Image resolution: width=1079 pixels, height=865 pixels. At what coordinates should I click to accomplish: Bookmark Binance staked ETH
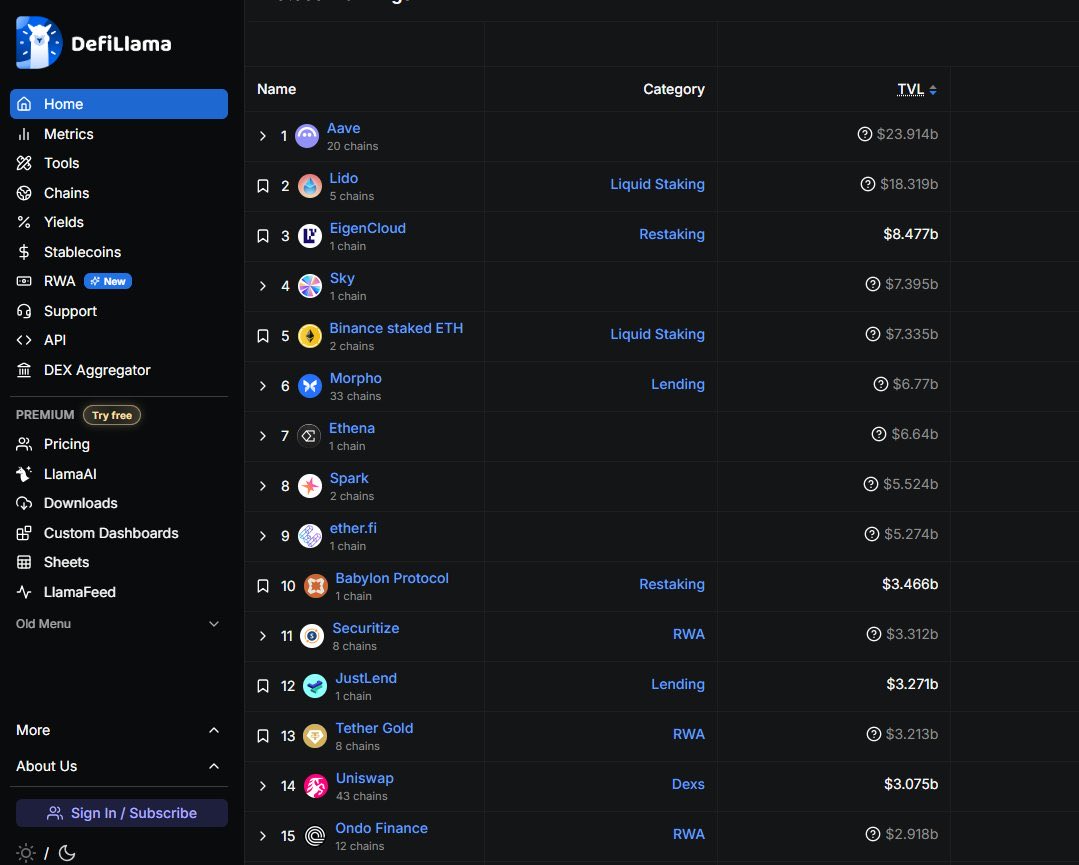tap(263, 336)
